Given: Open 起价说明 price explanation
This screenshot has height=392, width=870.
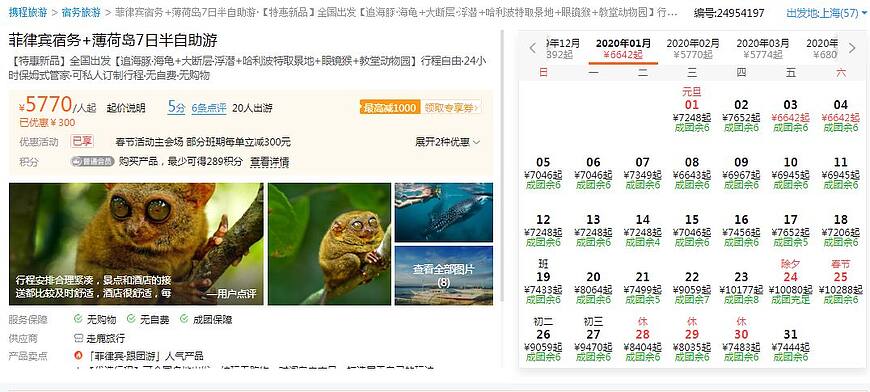Looking at the screenshot, I should [x=125, y=108].
